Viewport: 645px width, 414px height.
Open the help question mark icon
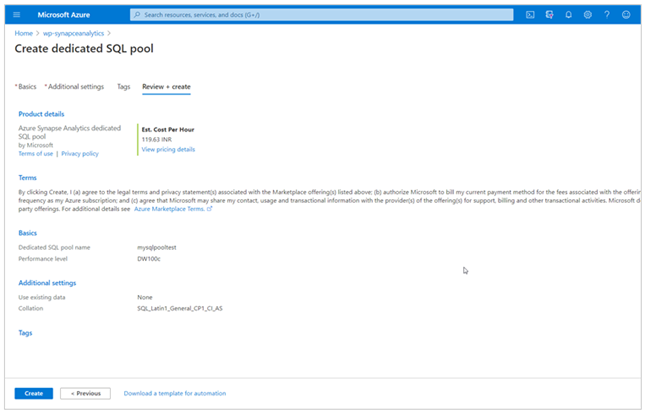coord(607,15)
